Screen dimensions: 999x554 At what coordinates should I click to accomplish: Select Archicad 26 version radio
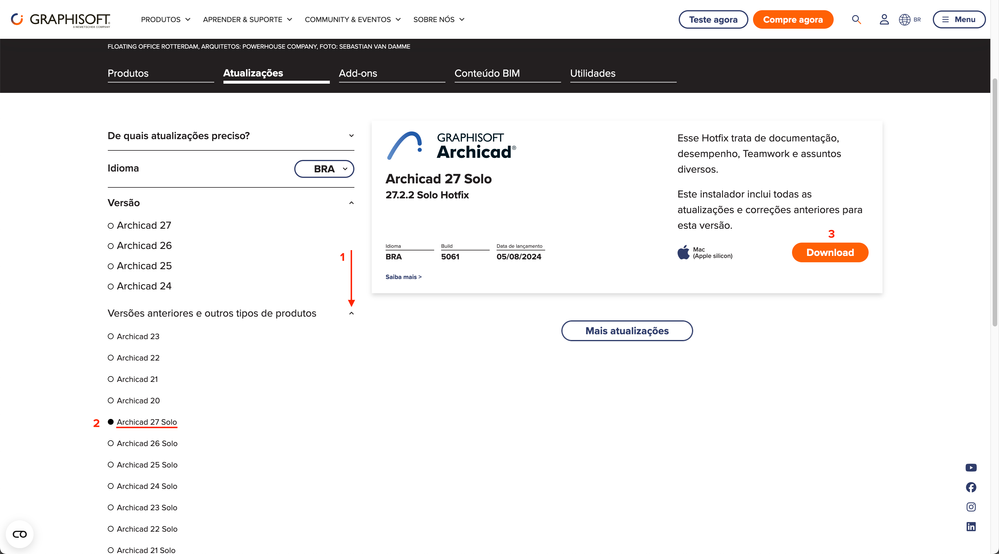[111, 246]
